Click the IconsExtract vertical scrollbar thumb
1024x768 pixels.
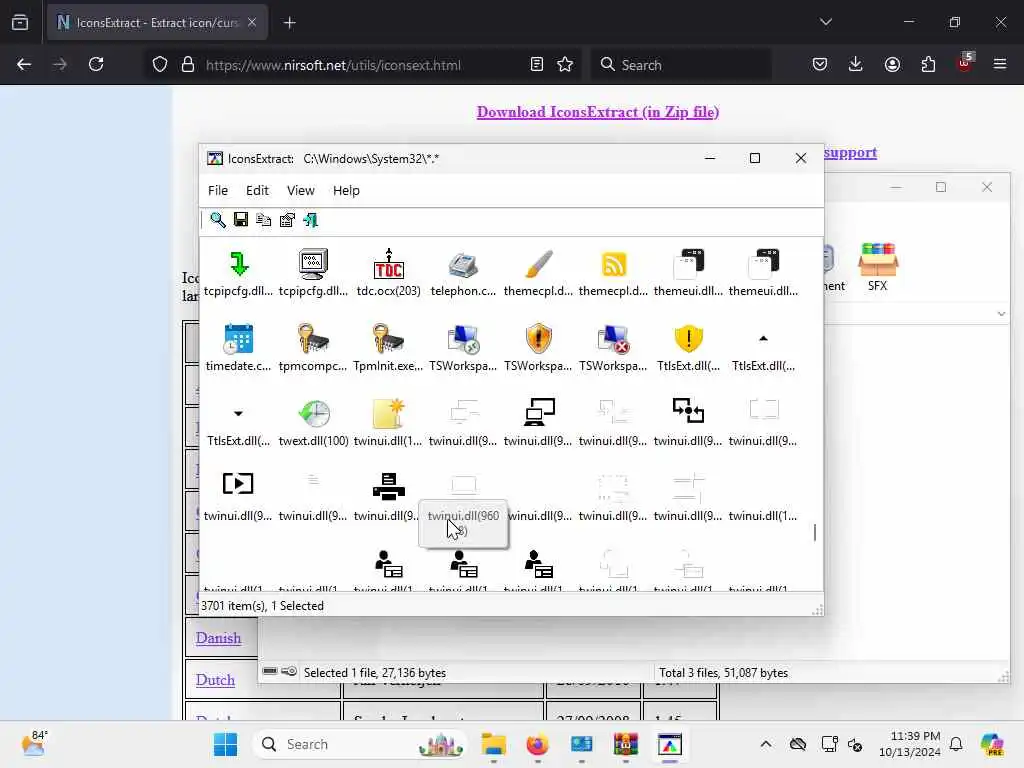point(814,533)
